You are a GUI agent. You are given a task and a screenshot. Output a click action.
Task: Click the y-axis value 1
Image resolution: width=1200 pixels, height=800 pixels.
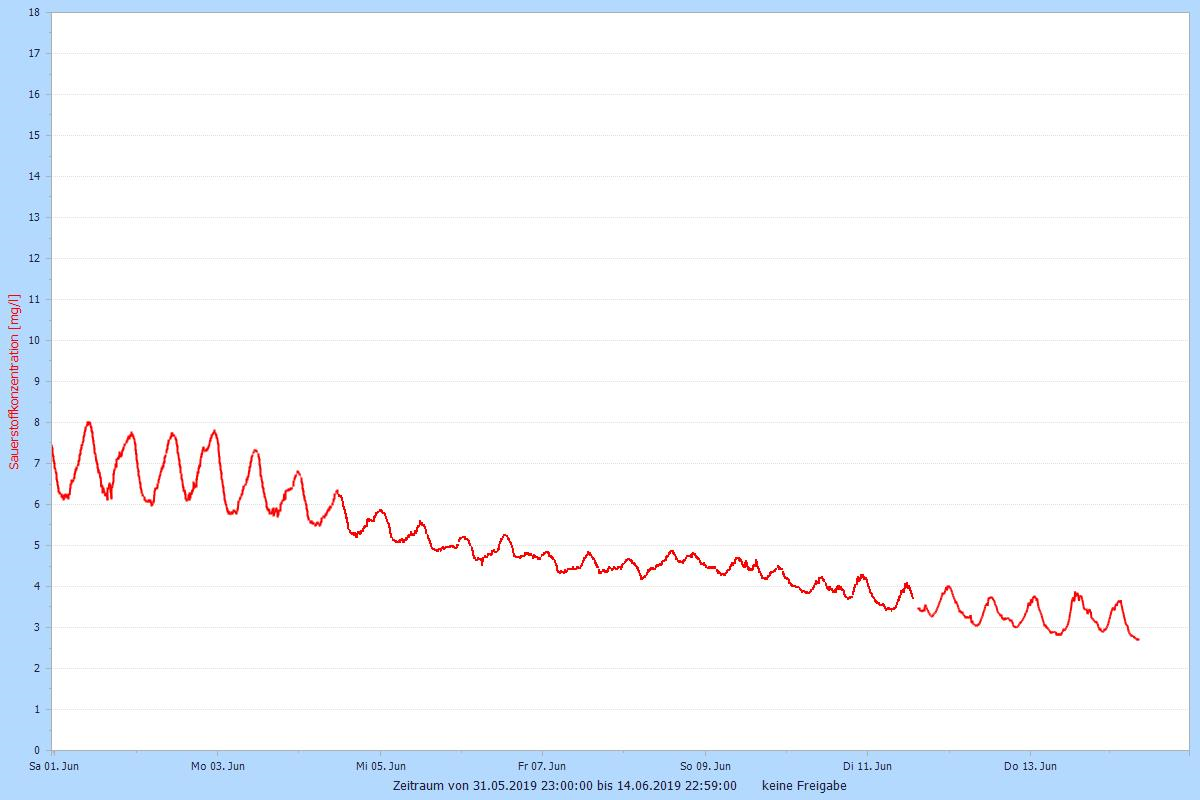[37, 709]
